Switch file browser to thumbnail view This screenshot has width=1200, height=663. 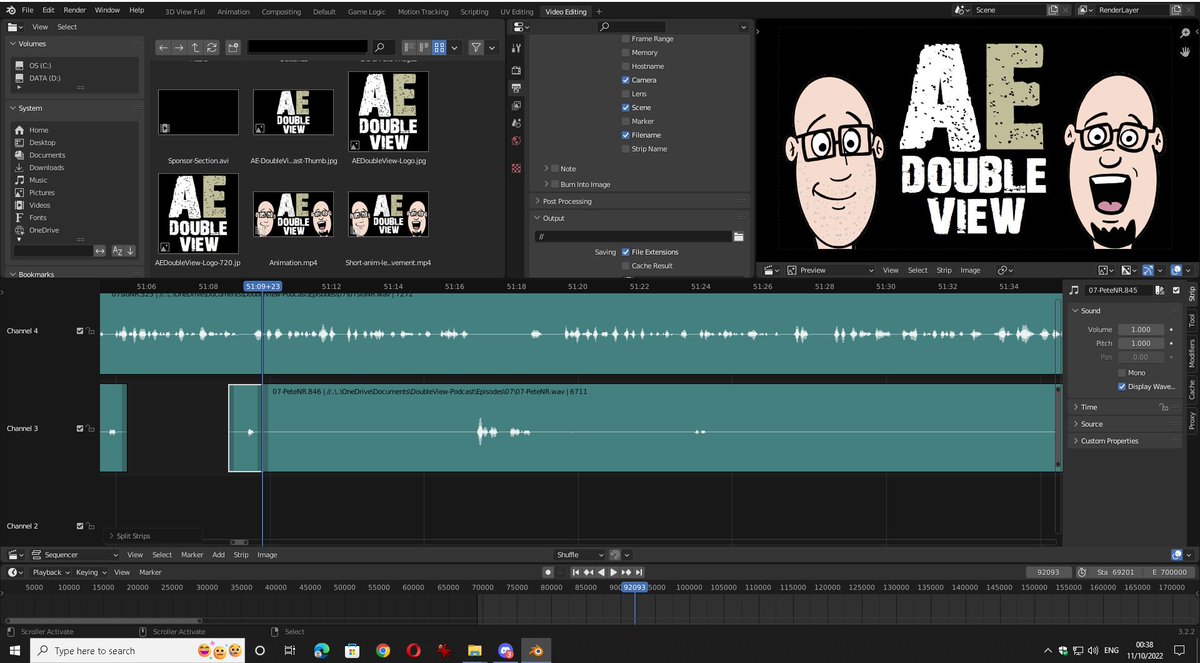click(x=439, y=47)
